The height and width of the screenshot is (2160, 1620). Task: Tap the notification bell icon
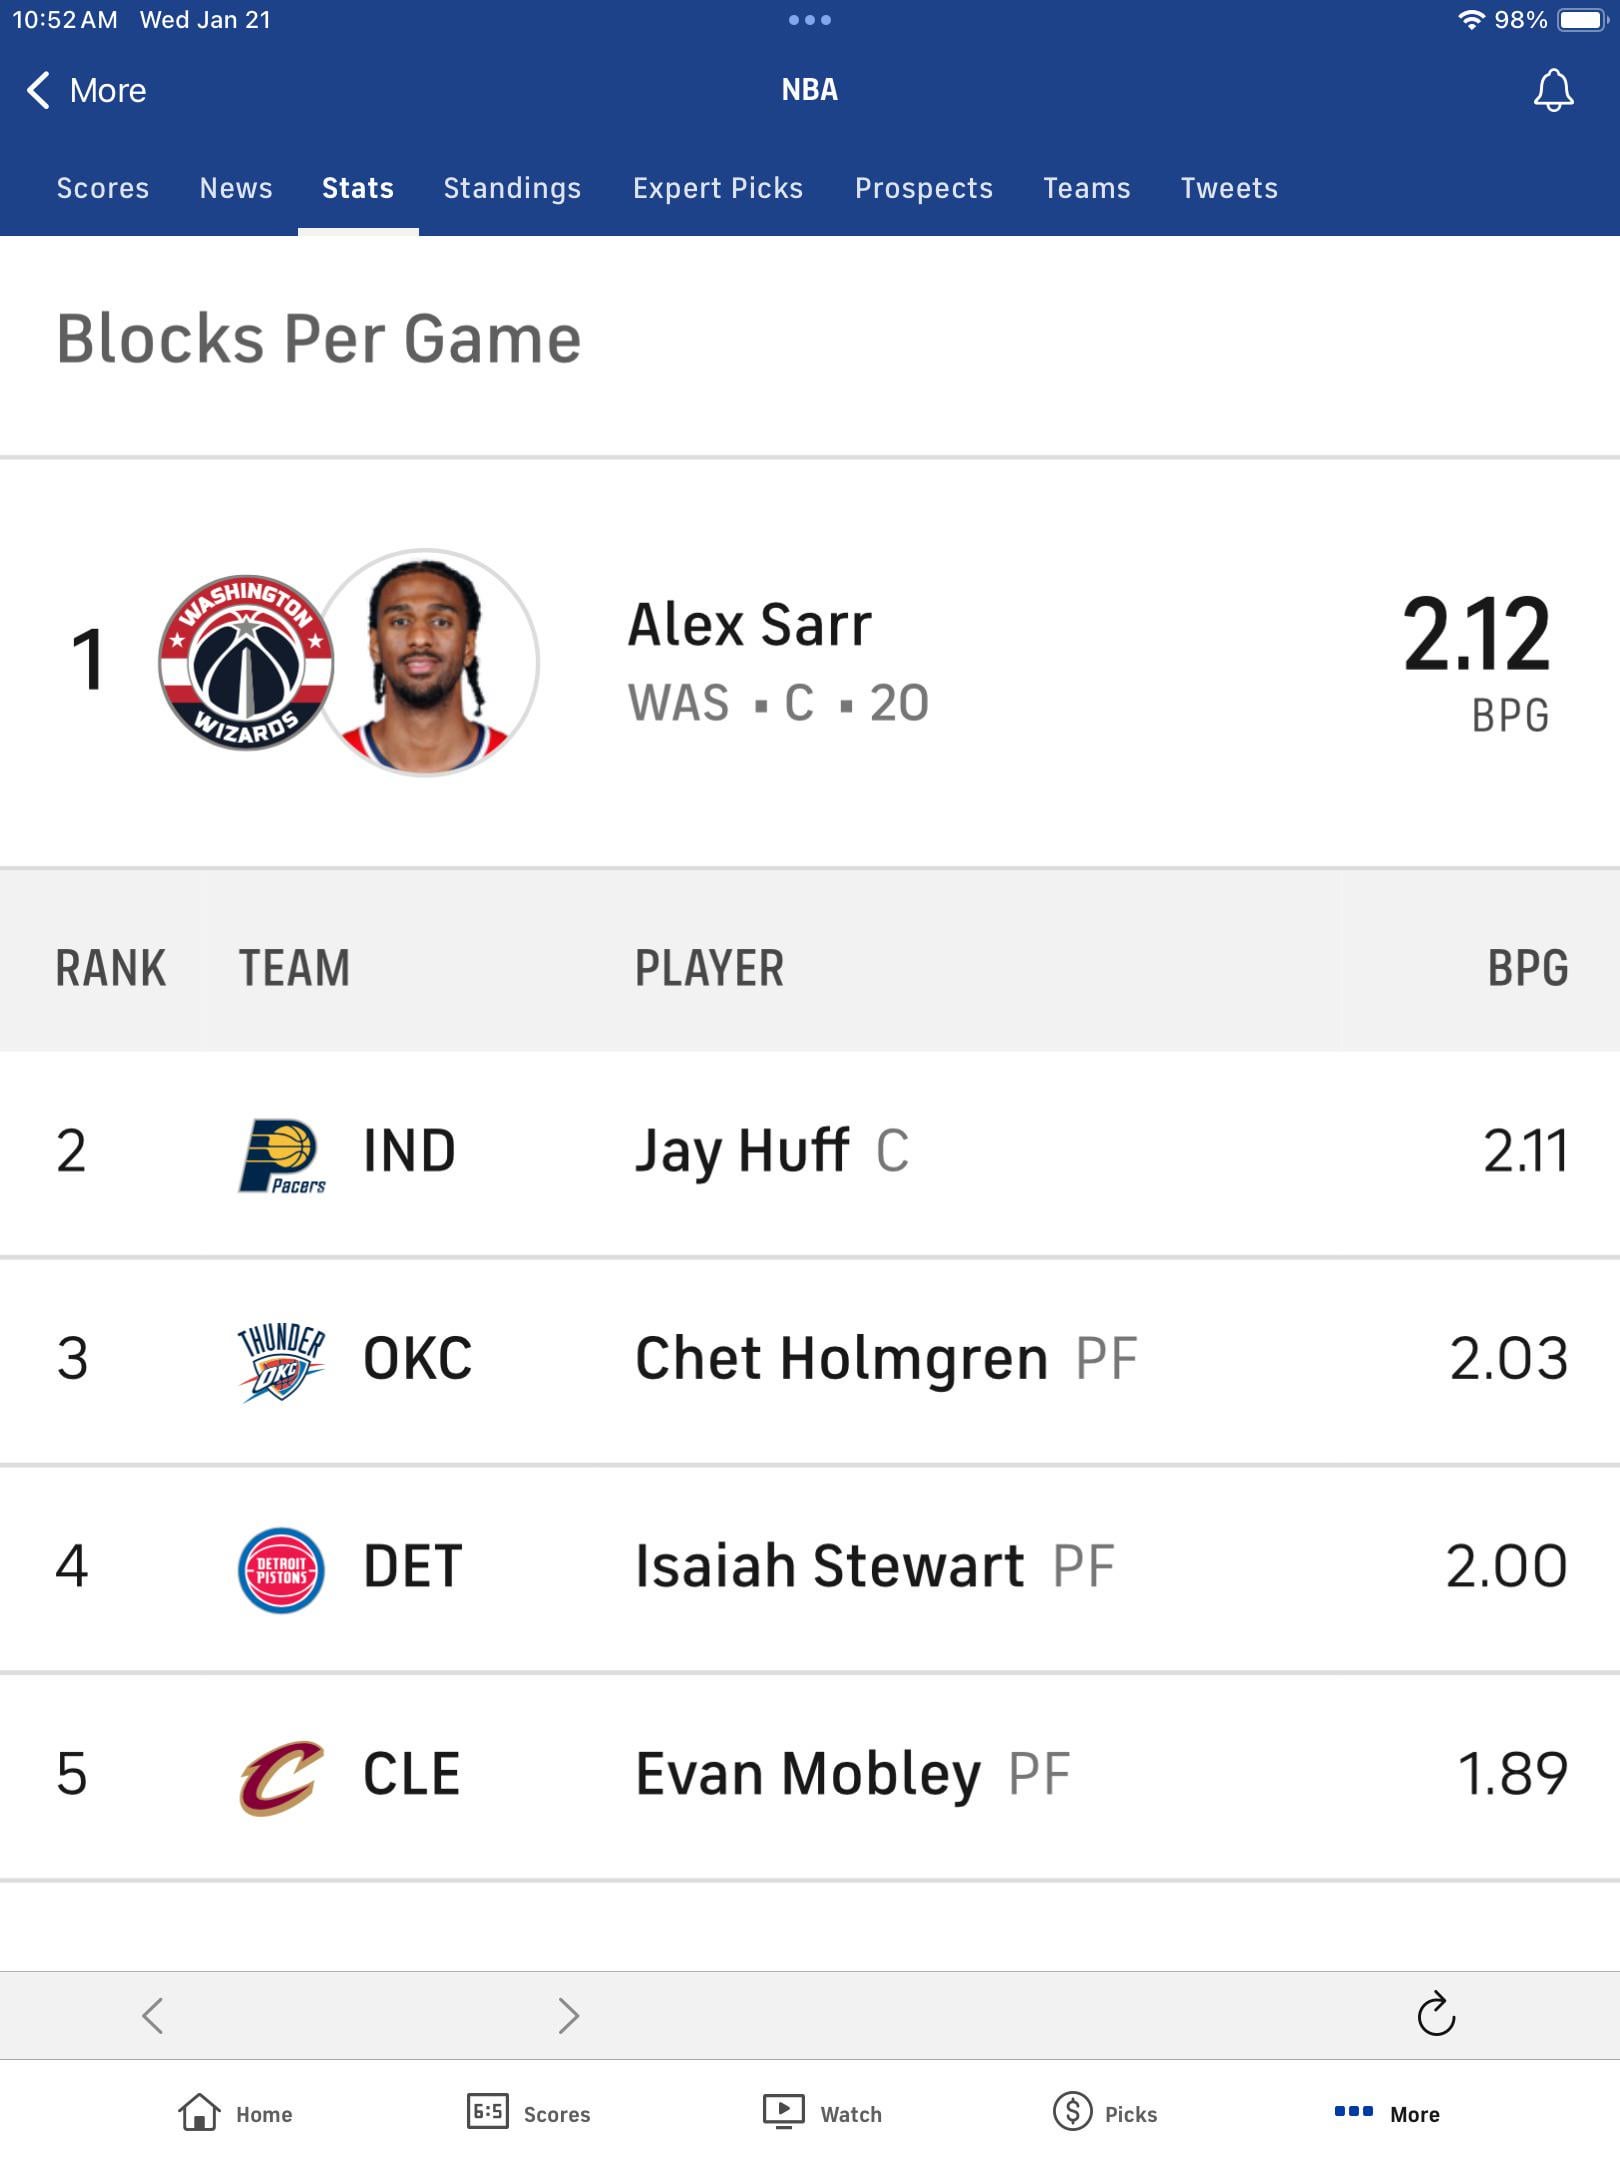[1553, 90]
